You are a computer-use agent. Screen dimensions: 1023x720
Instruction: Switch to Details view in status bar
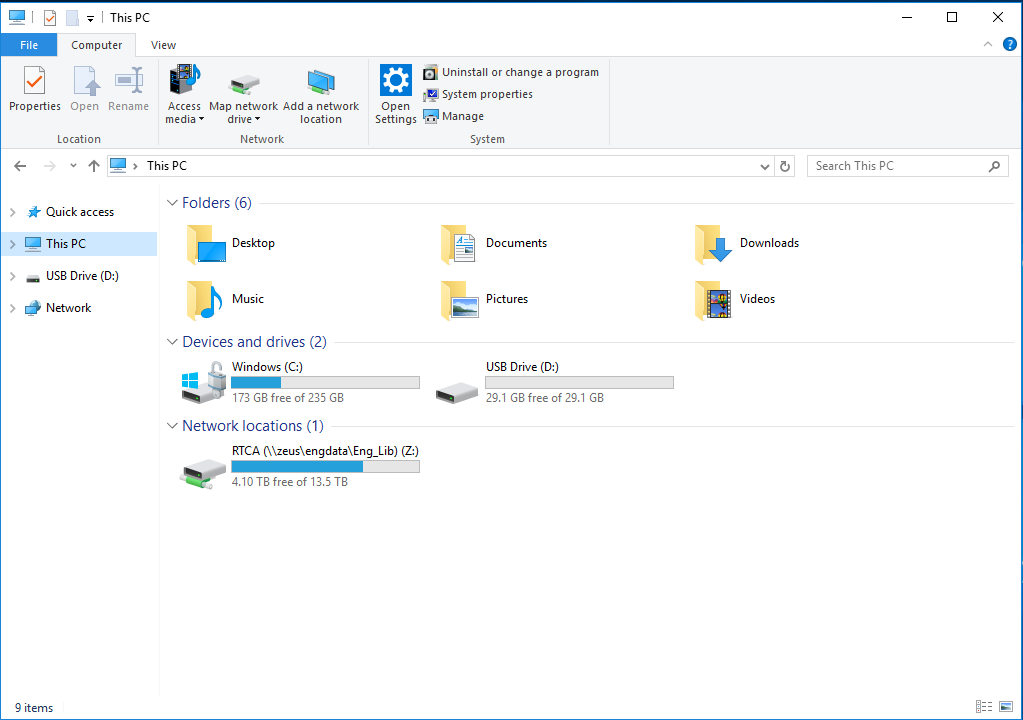point(984,706)
